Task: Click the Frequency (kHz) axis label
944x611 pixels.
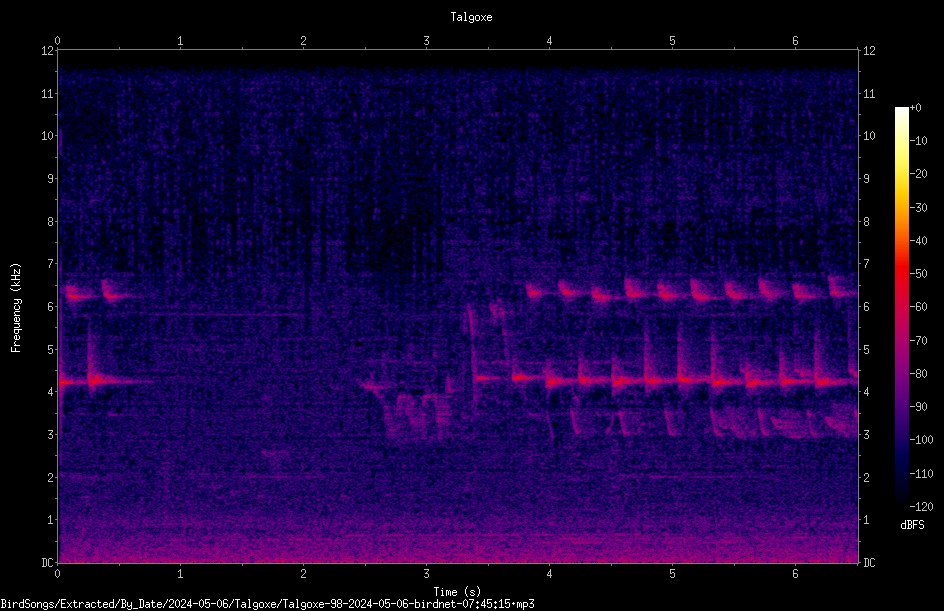Action: pos(16,308)
